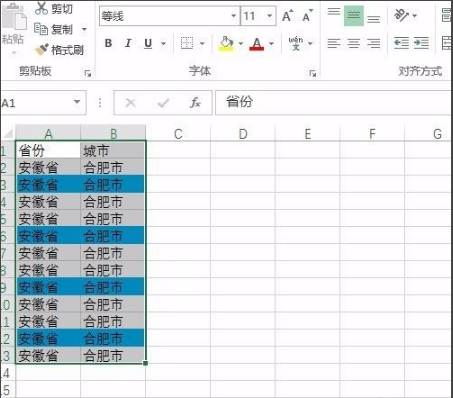Select the Format Painter (格式刷) tool
The image size is (453, 398).
[59, 50]
